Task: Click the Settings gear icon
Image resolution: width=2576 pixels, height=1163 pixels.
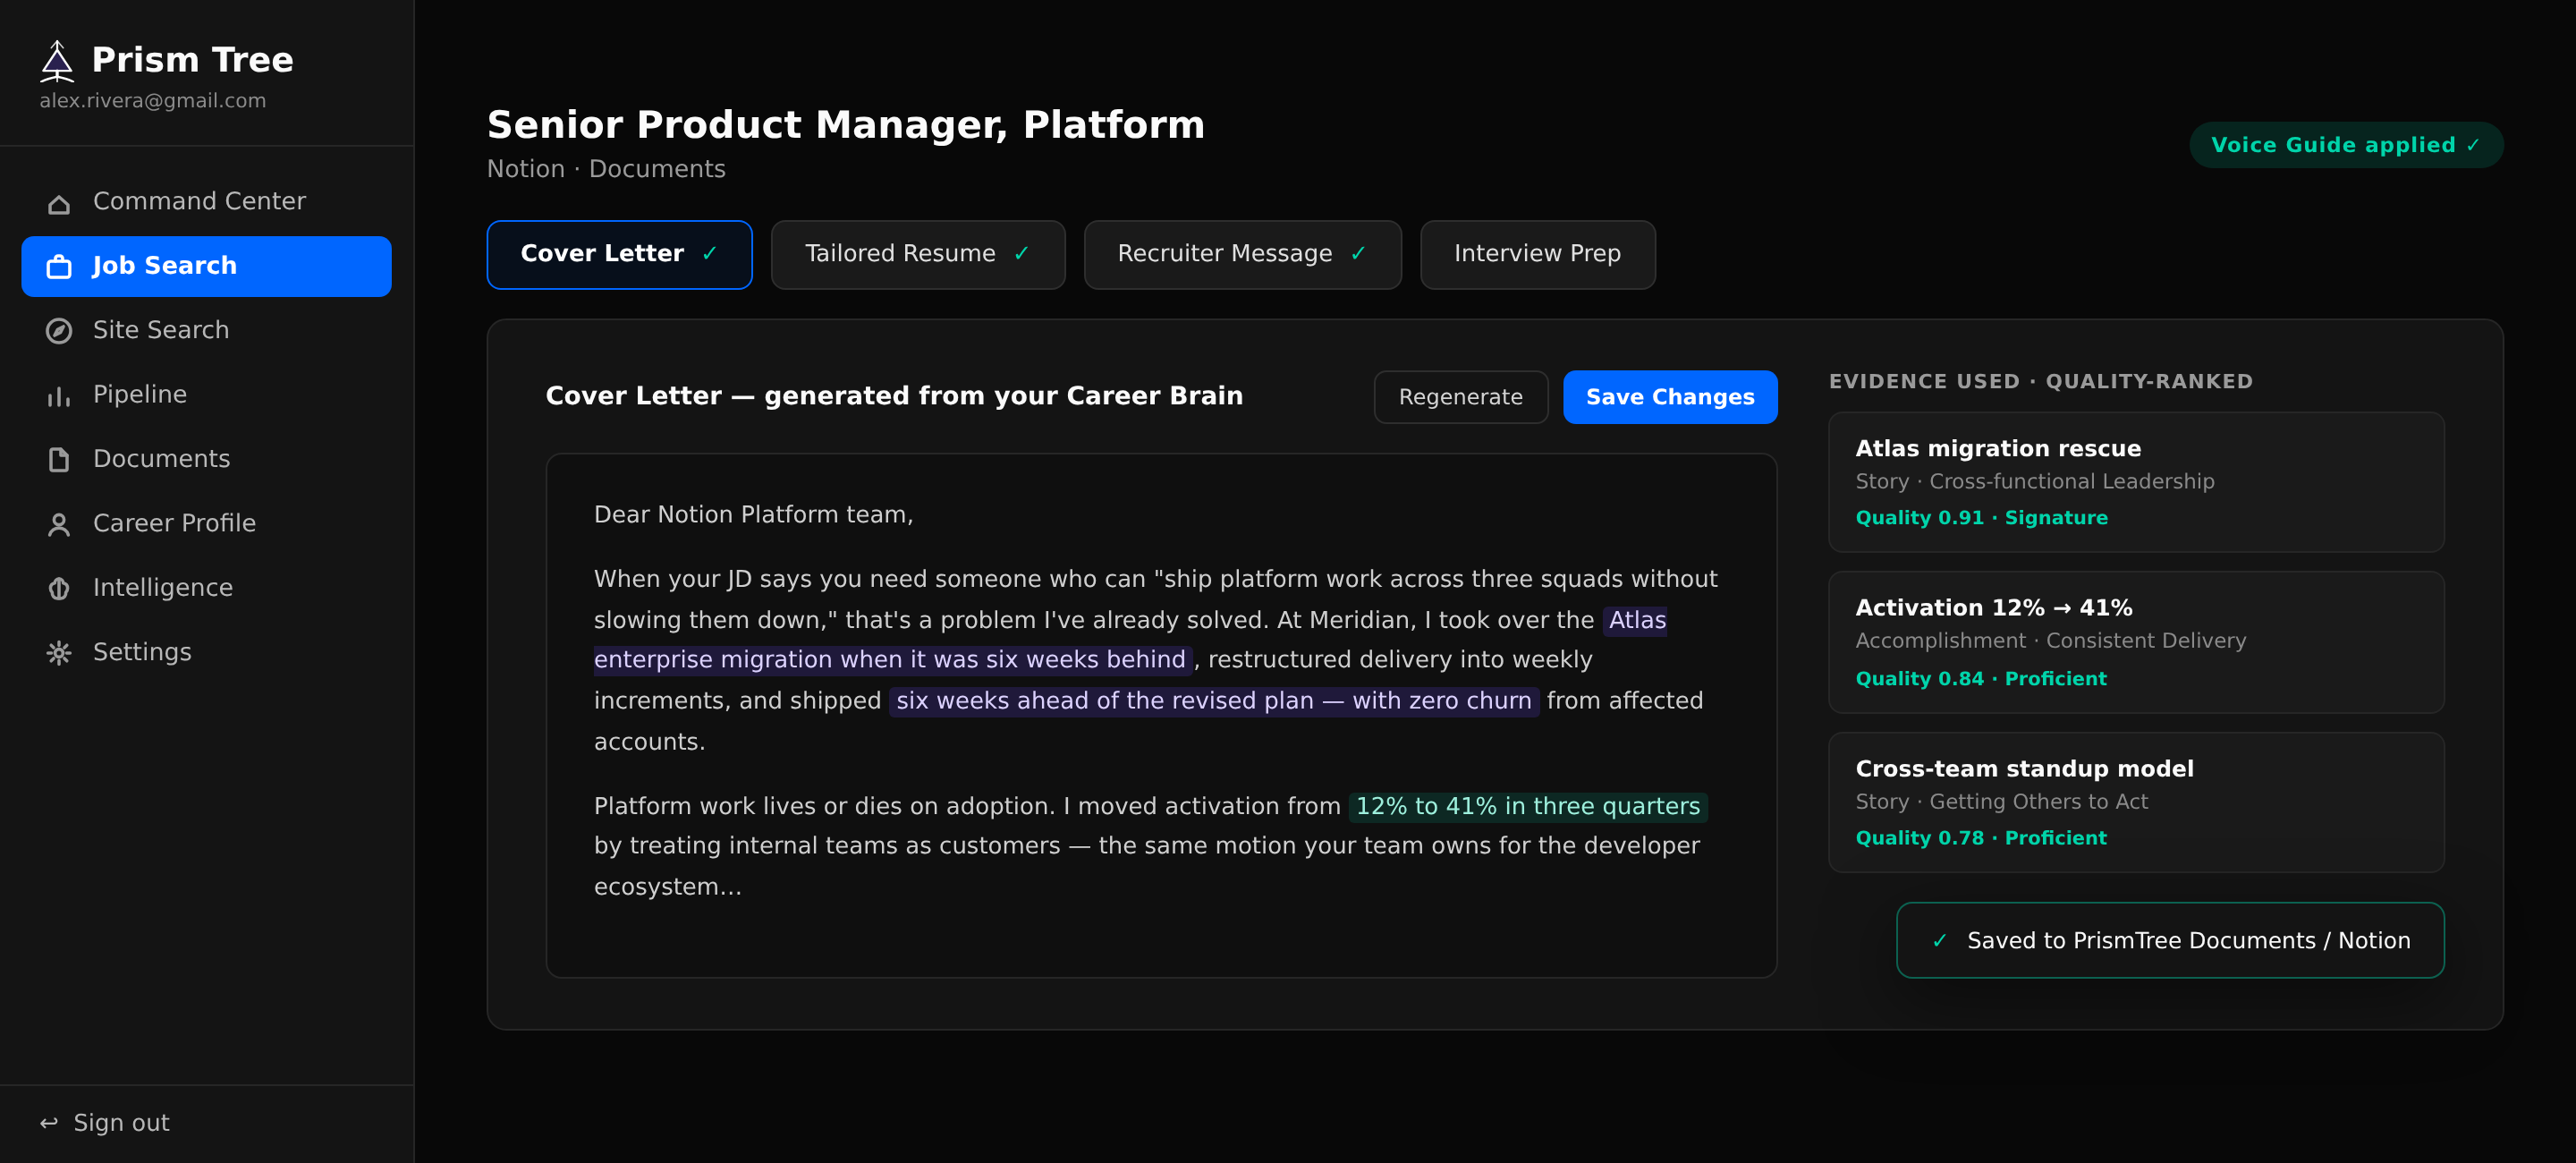Action: tap(59, 653)
